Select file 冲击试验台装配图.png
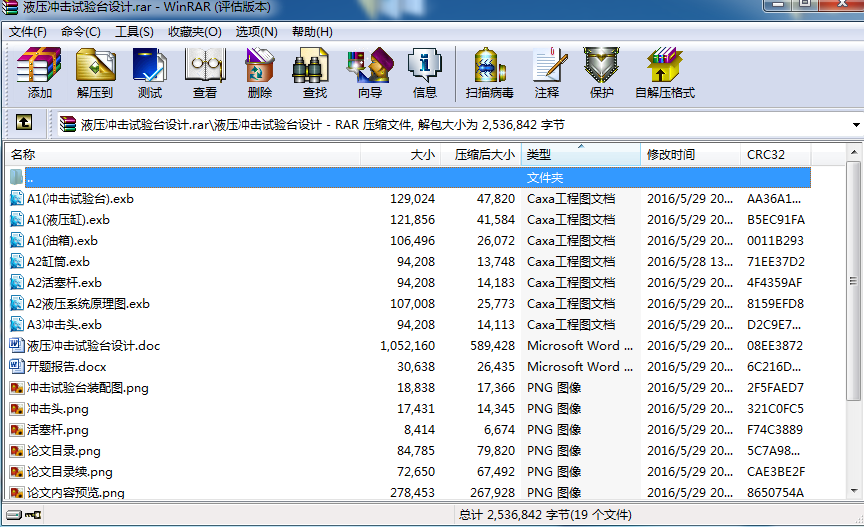The width and height of the screenshot is (864, 527). coord(88,388)
